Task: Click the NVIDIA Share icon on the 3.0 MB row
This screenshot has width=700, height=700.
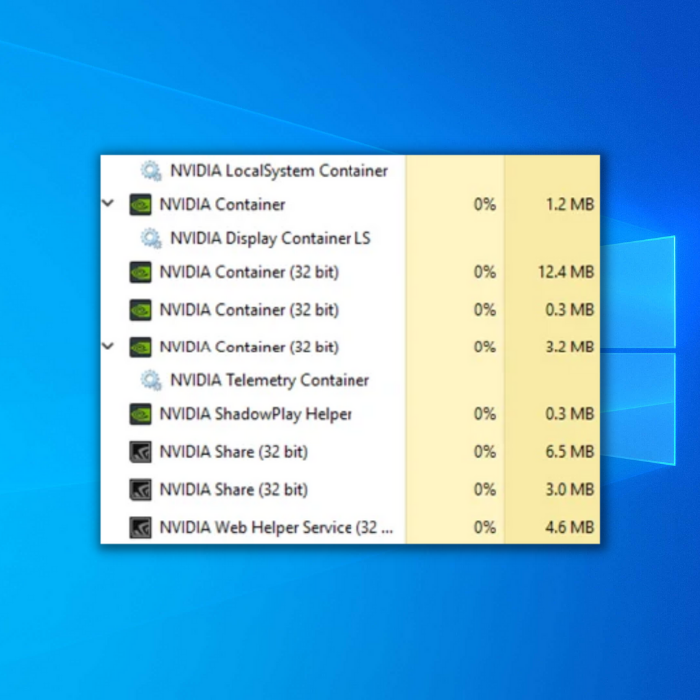Action: (140, 490)
